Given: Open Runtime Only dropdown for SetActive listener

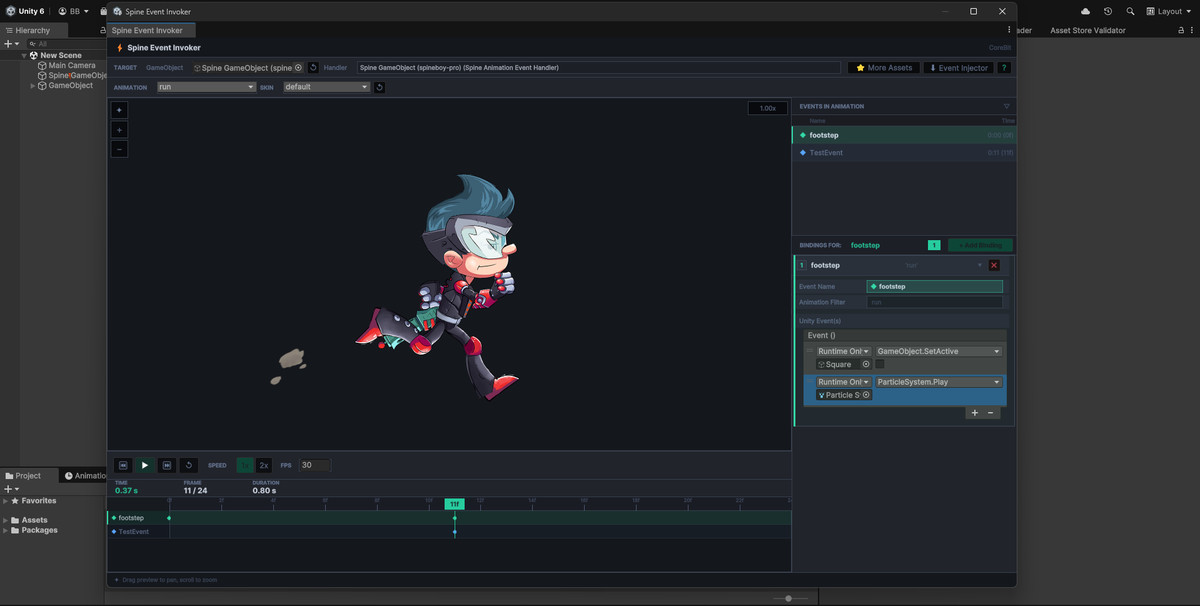Looking at the screenshot, I should tap(843, 351).
